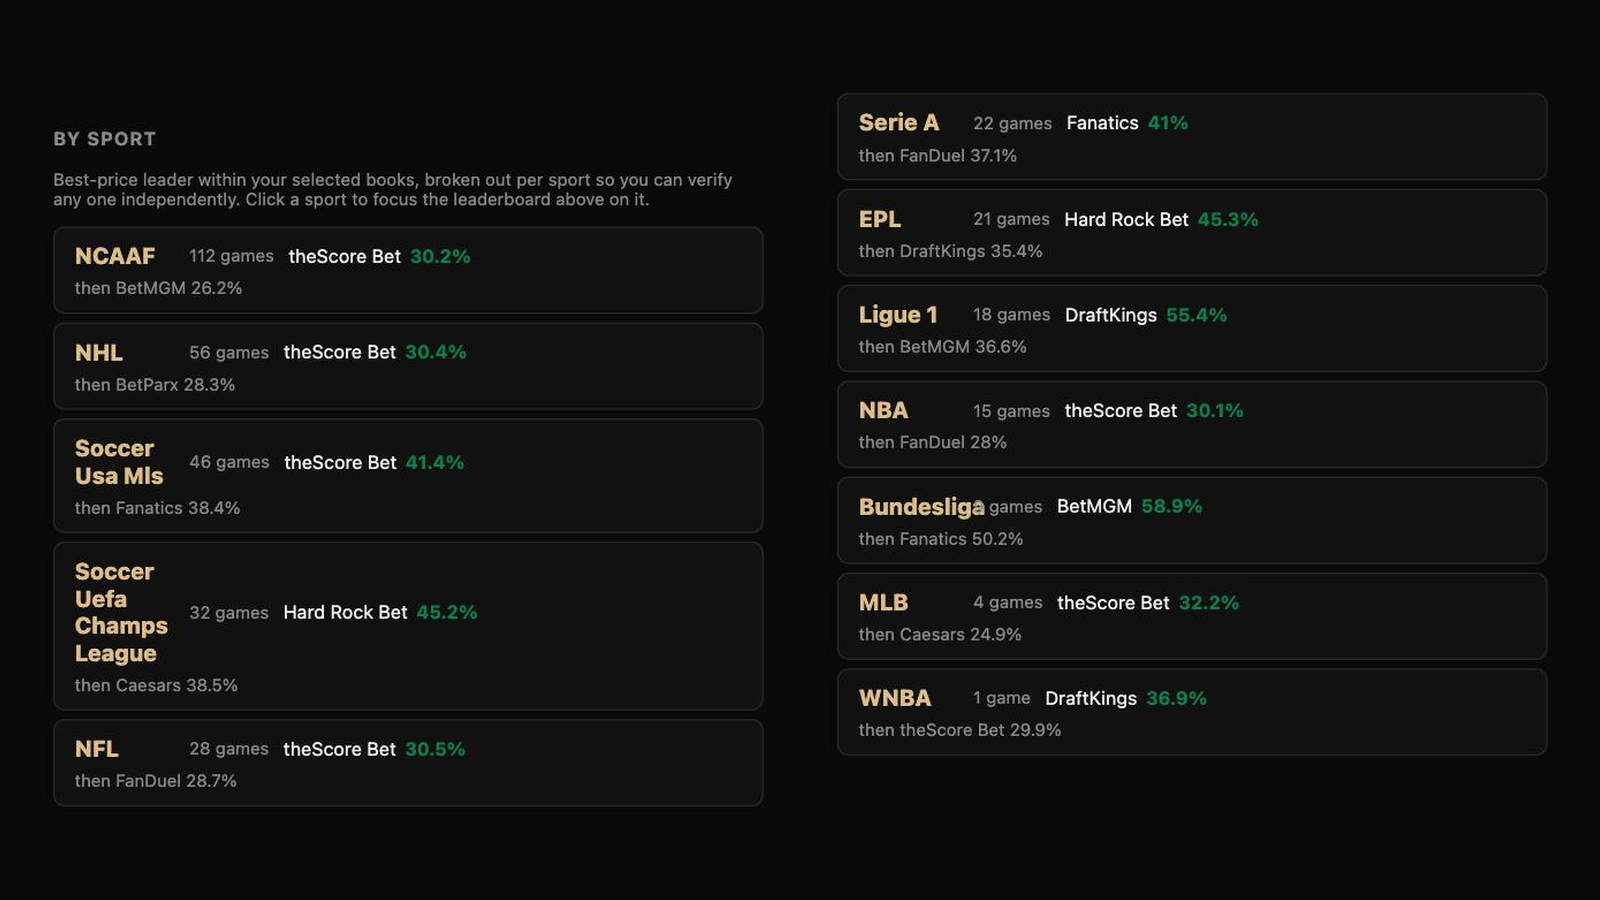The image size is (1600, 900).
Task: Click 'then BetParx 28.3%' runner-up text
Action: pos(155,385)
